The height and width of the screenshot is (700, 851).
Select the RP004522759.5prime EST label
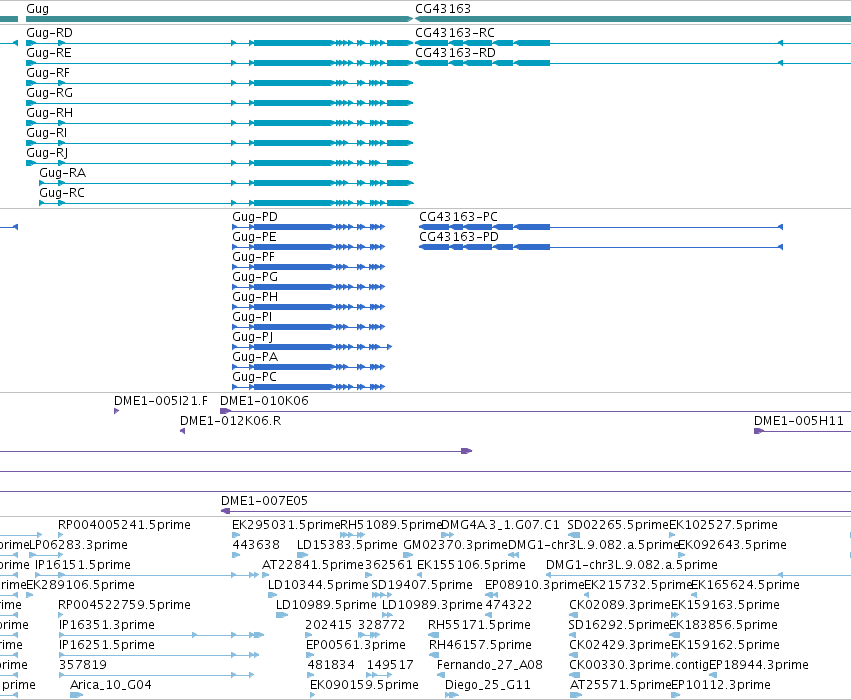(124, 604)
